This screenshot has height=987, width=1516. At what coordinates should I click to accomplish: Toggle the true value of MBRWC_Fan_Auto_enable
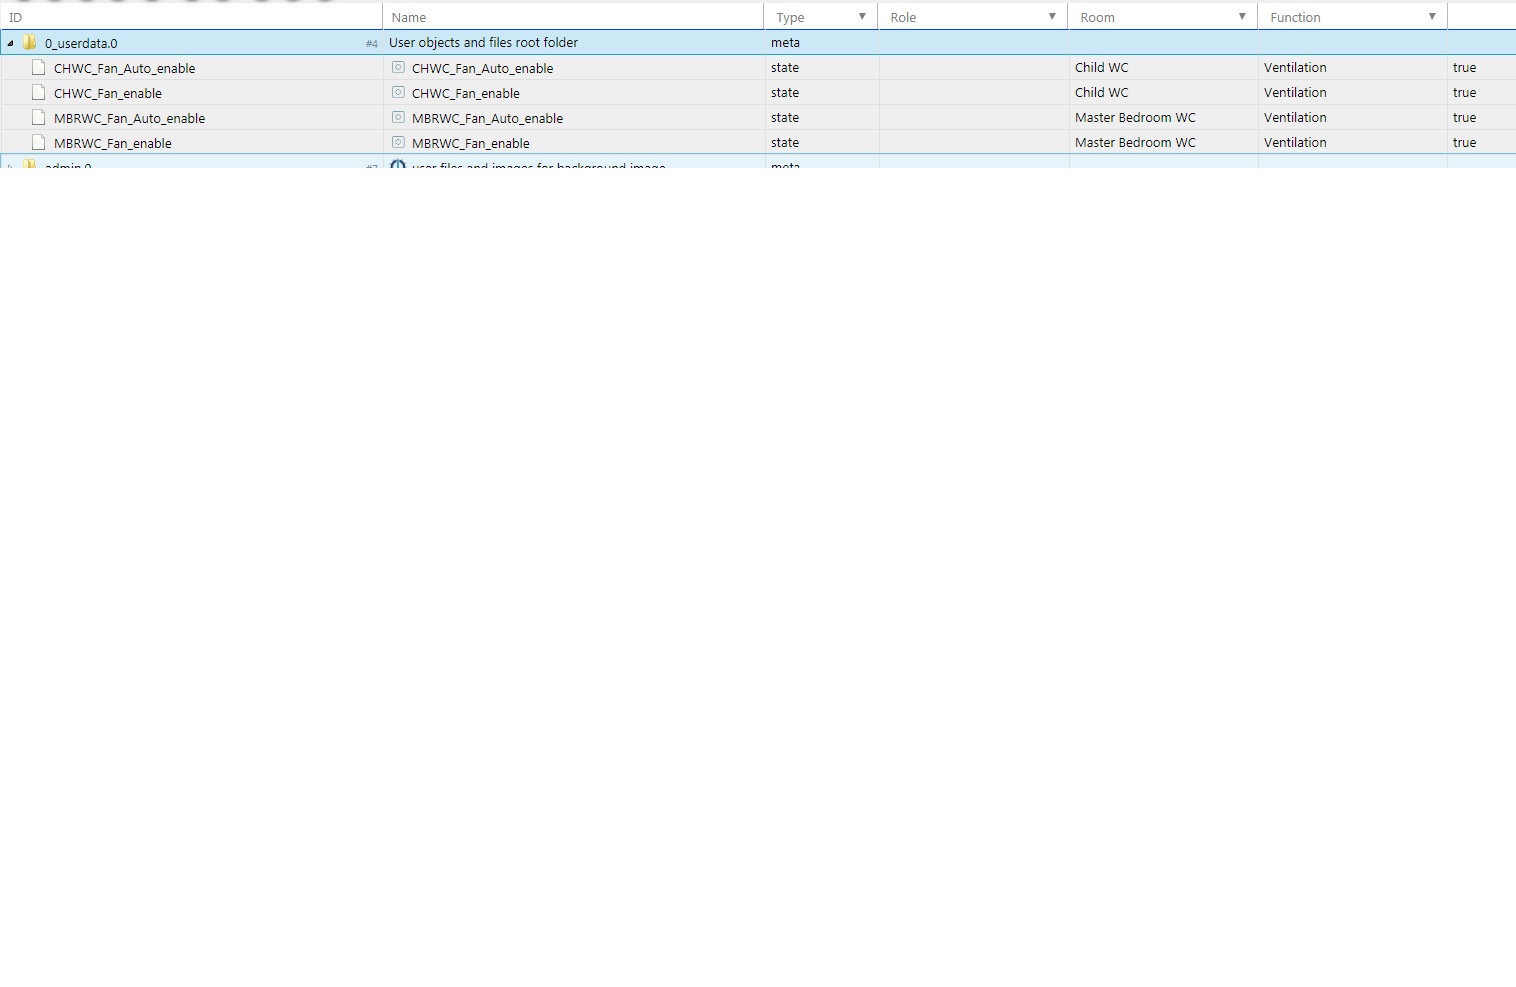(1464, 117)
